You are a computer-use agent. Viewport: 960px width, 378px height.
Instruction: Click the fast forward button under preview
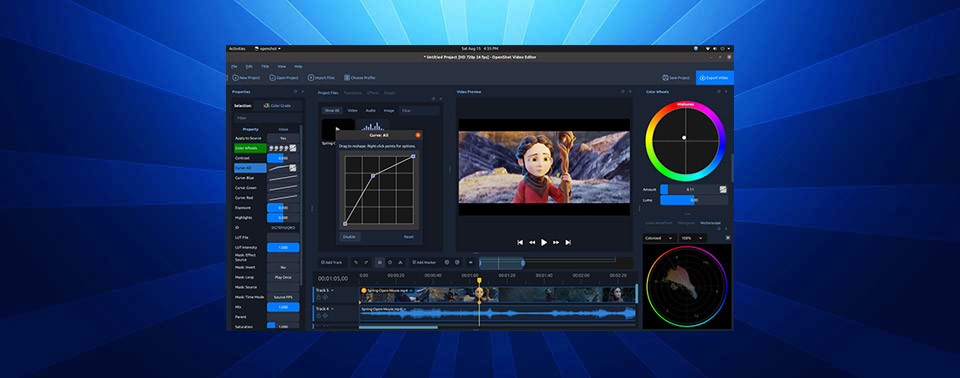click(556, 243)
